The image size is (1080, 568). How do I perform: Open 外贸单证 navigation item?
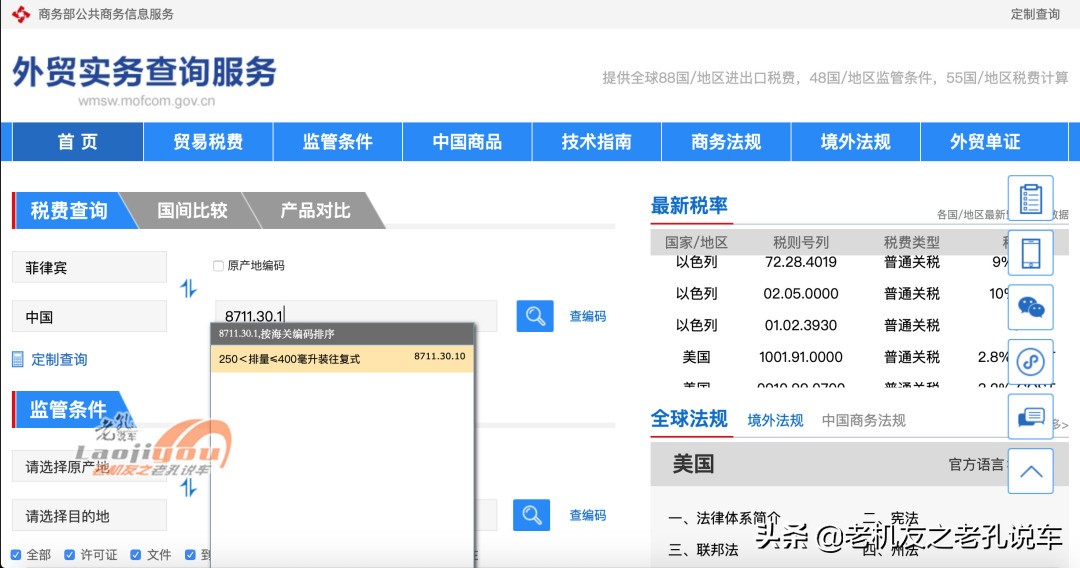tap(985, 142)
